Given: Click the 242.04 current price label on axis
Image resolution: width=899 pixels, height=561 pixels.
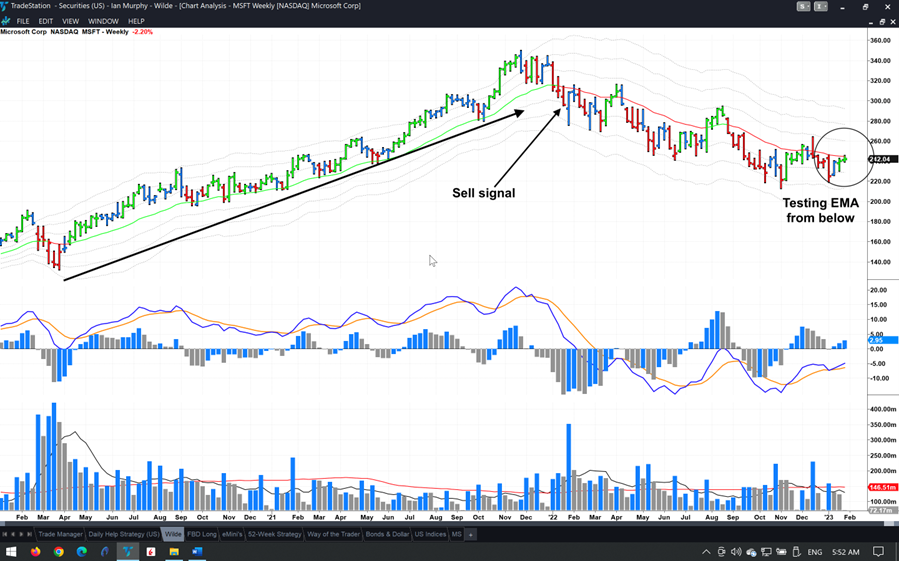Looking at the screenshot, I should pyautogui.click(x=881, y=159).
